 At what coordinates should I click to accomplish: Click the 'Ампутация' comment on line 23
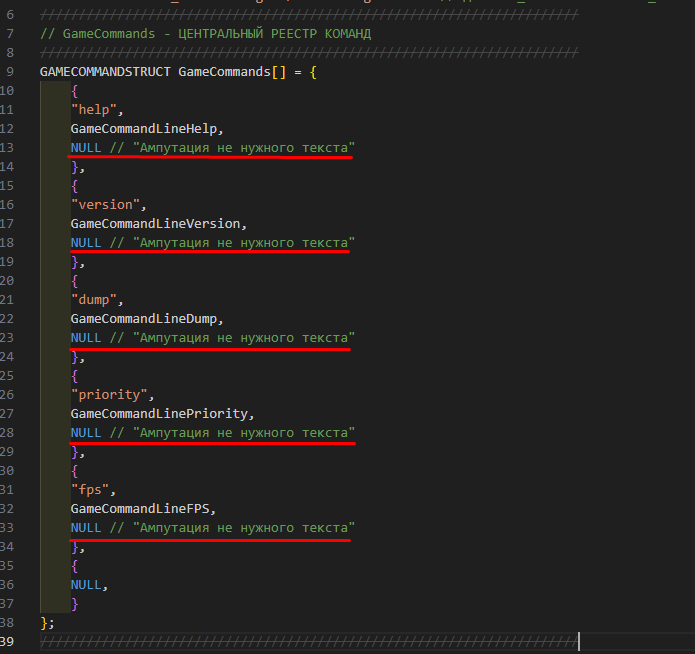232,338
